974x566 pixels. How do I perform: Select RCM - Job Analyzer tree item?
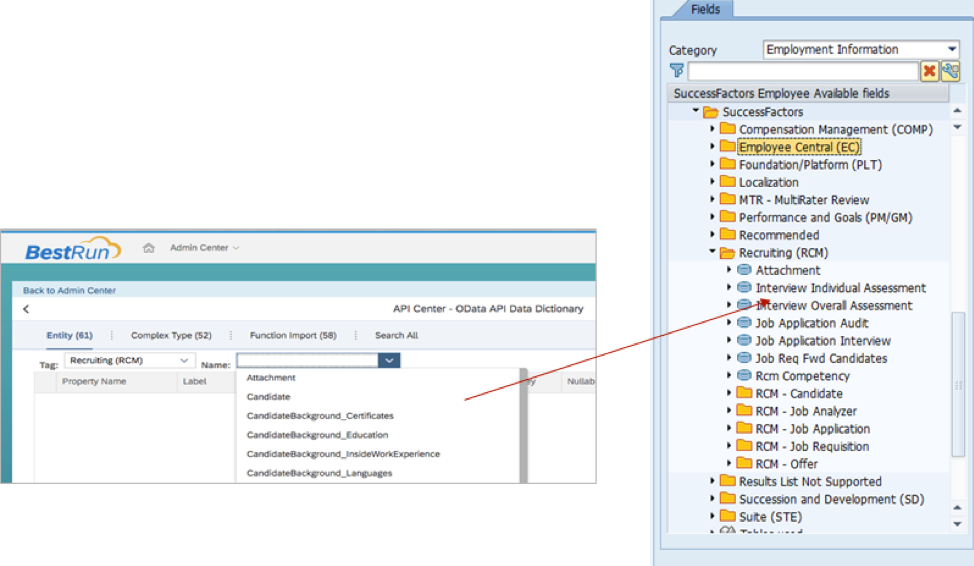tap(806, 411)
